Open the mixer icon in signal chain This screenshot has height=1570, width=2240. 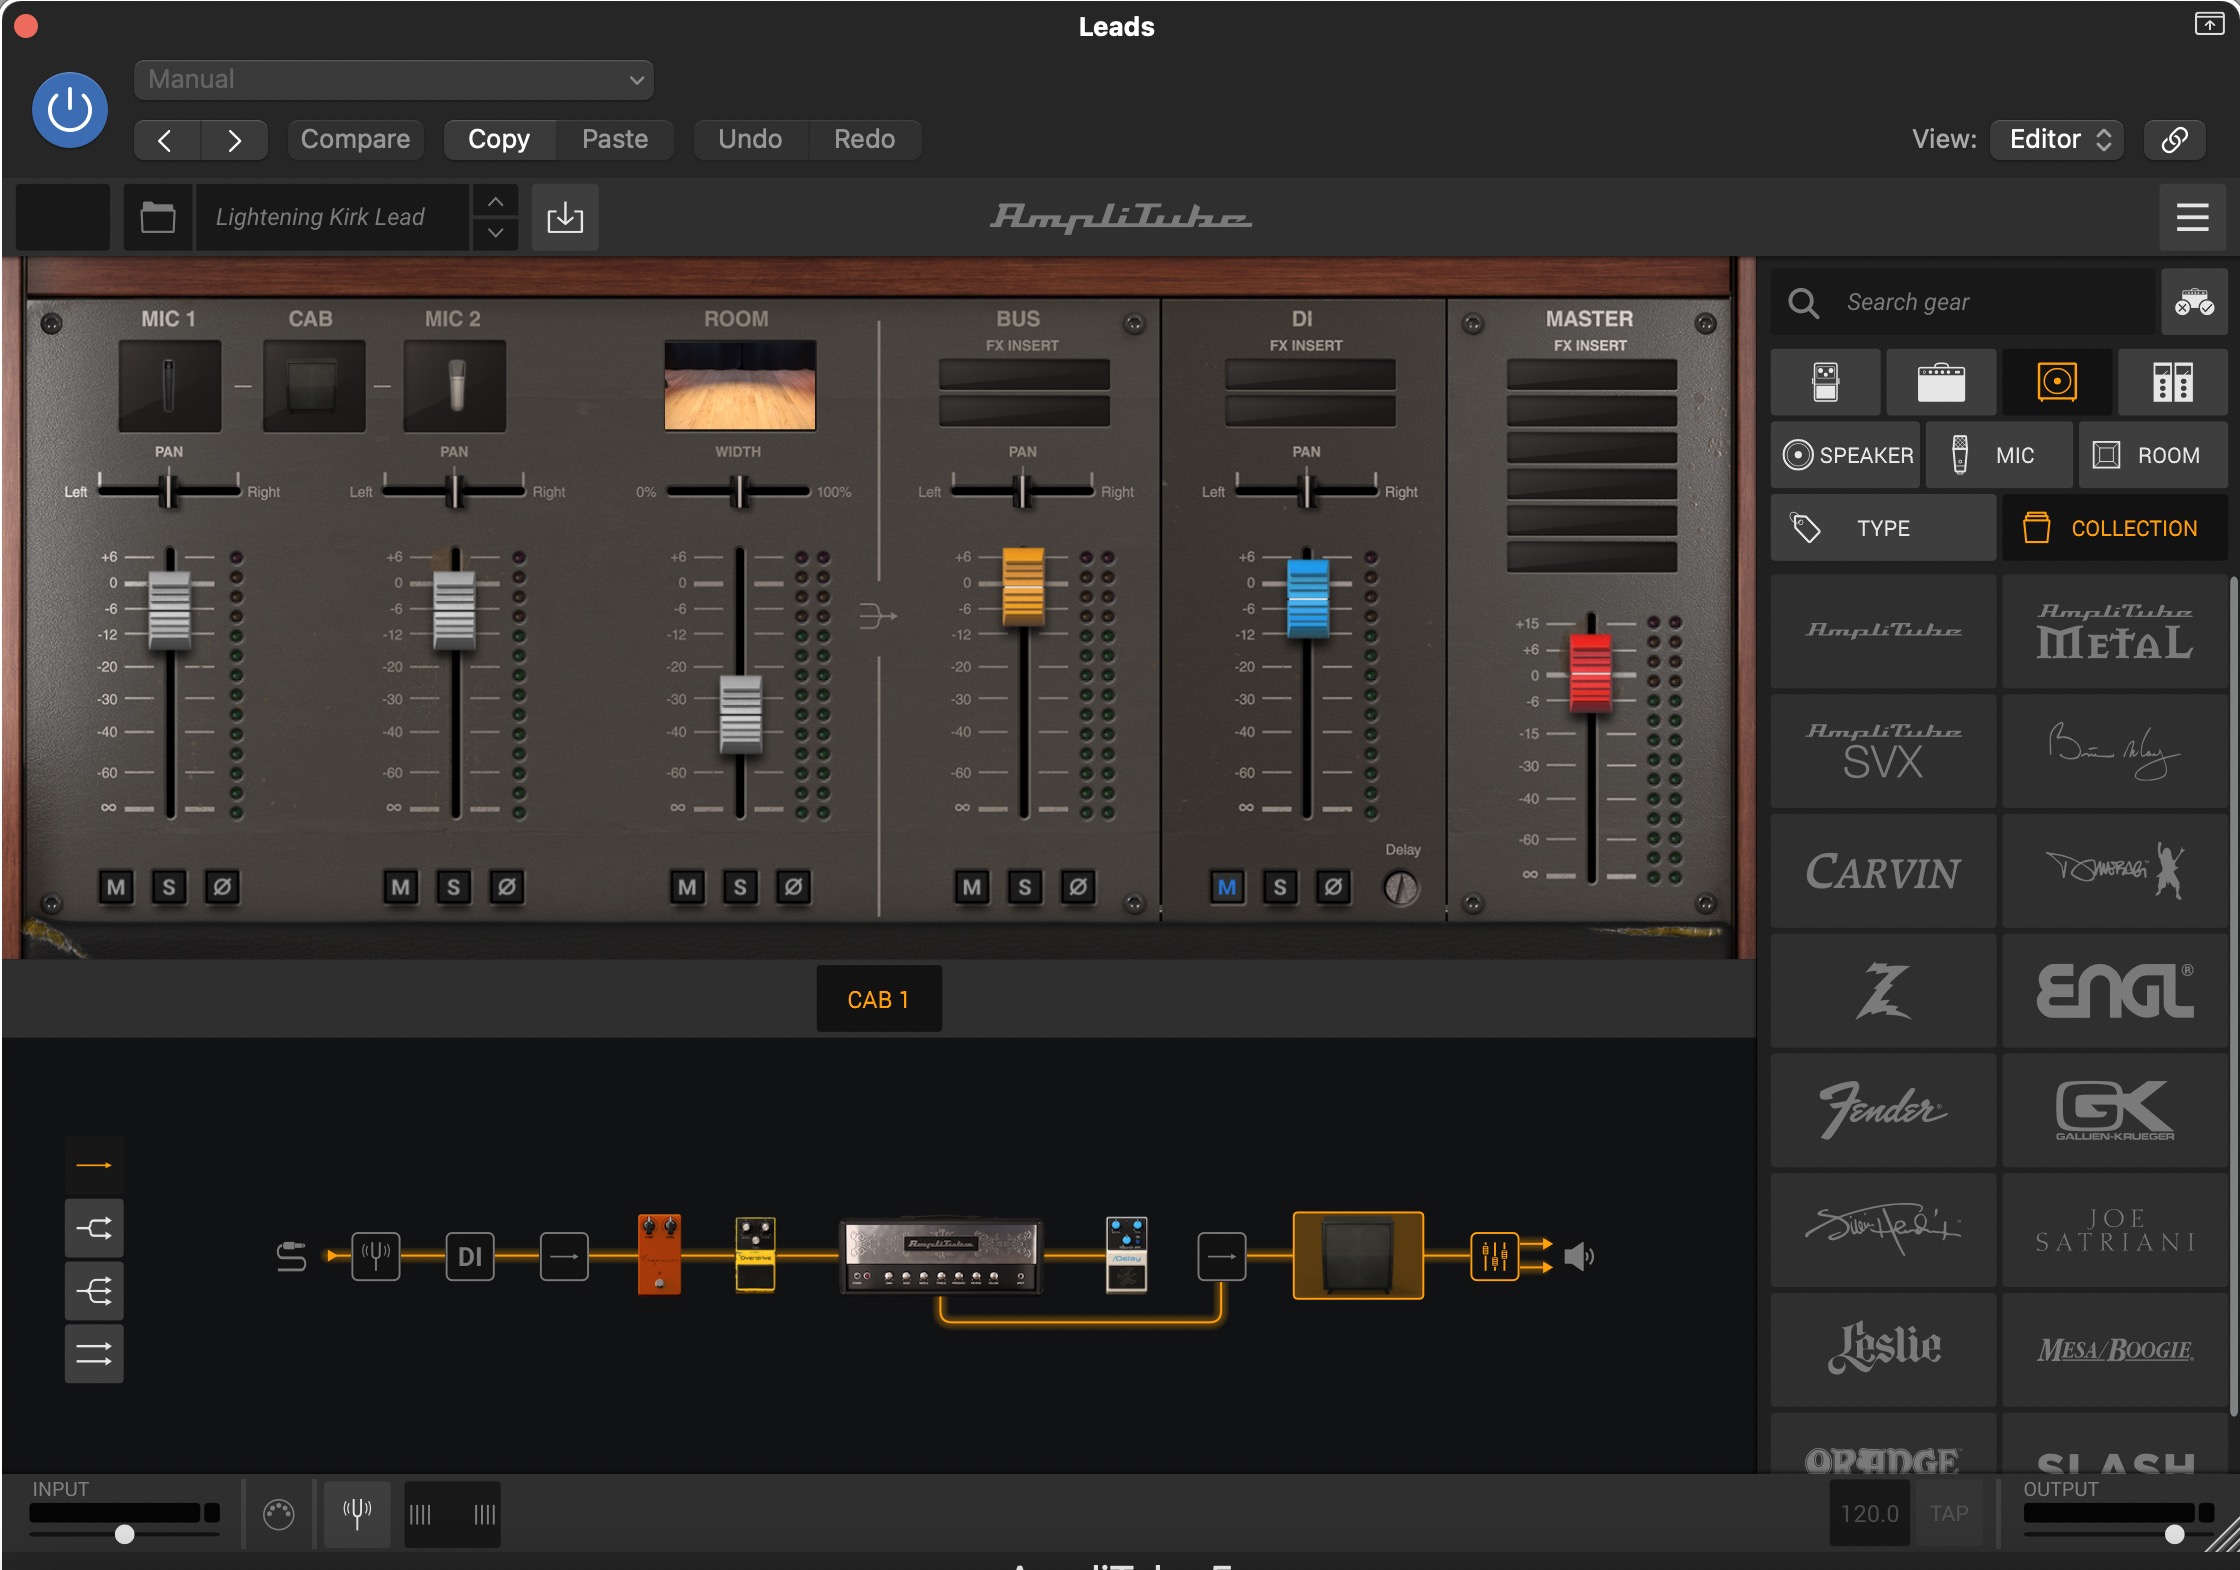point(1494,1256)
